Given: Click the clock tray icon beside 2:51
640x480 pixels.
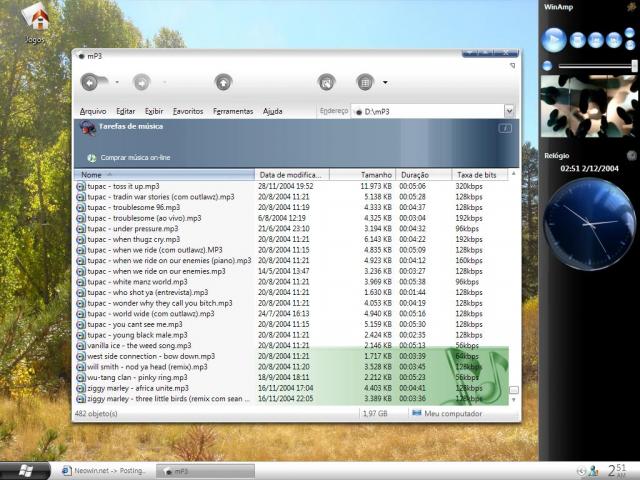Looking at the screenshot, I should (x=581, y=471).
